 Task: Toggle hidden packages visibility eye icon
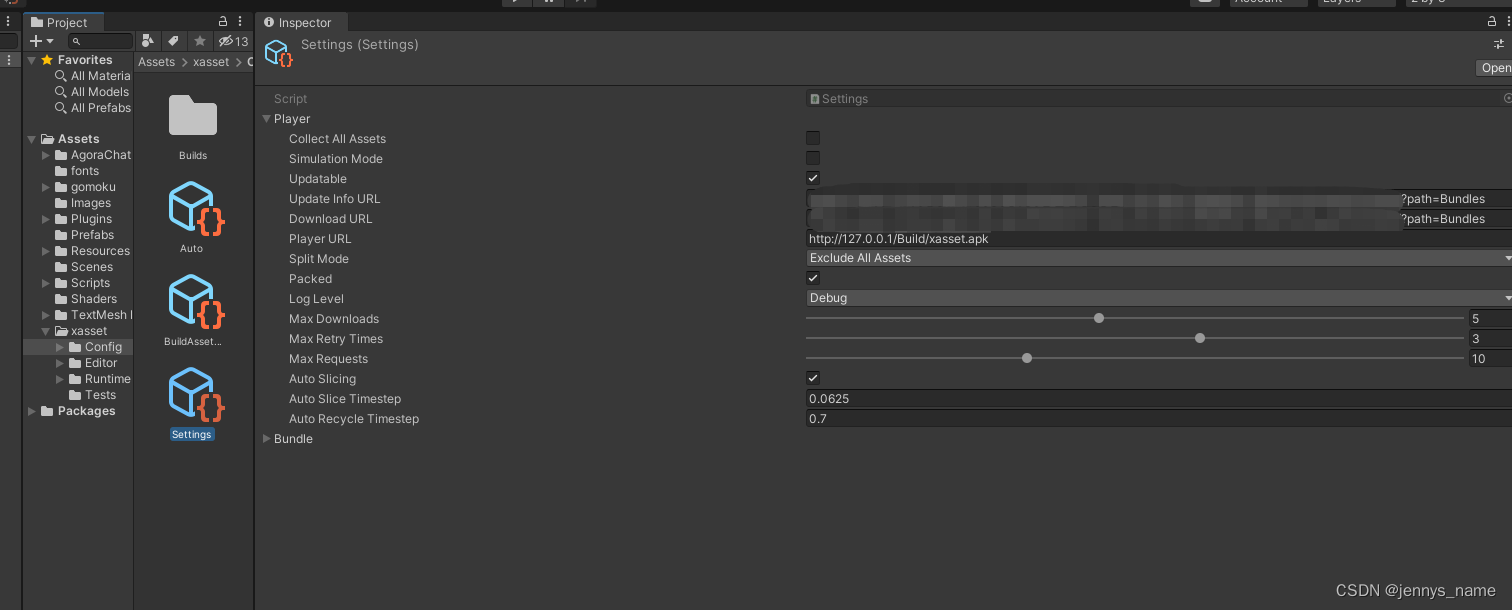226,41
